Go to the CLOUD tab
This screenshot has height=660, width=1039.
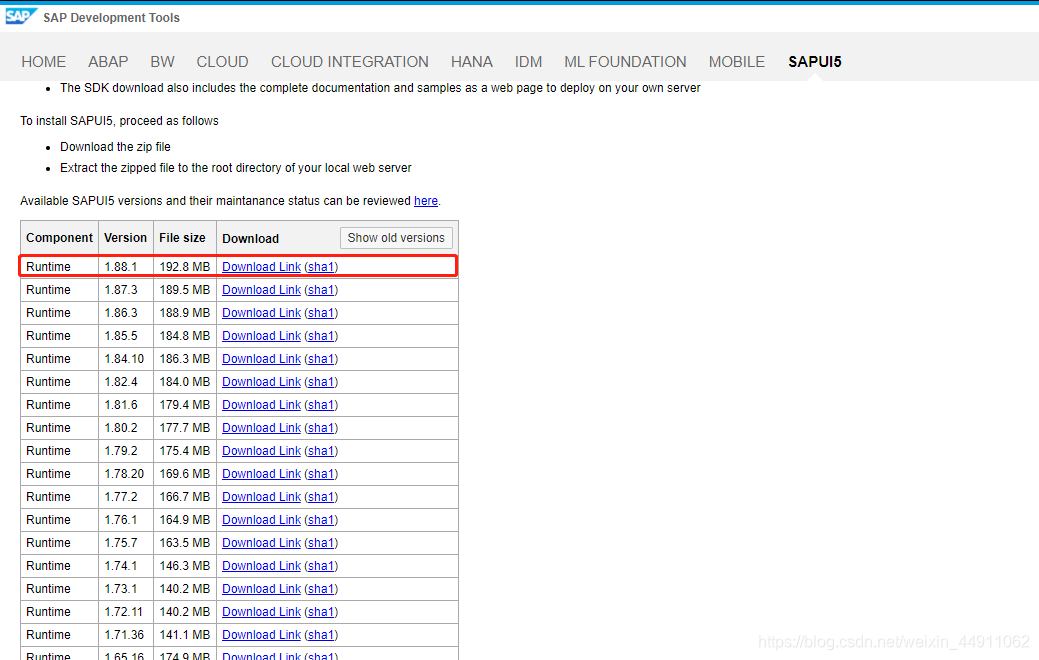(x=222, y=62)
